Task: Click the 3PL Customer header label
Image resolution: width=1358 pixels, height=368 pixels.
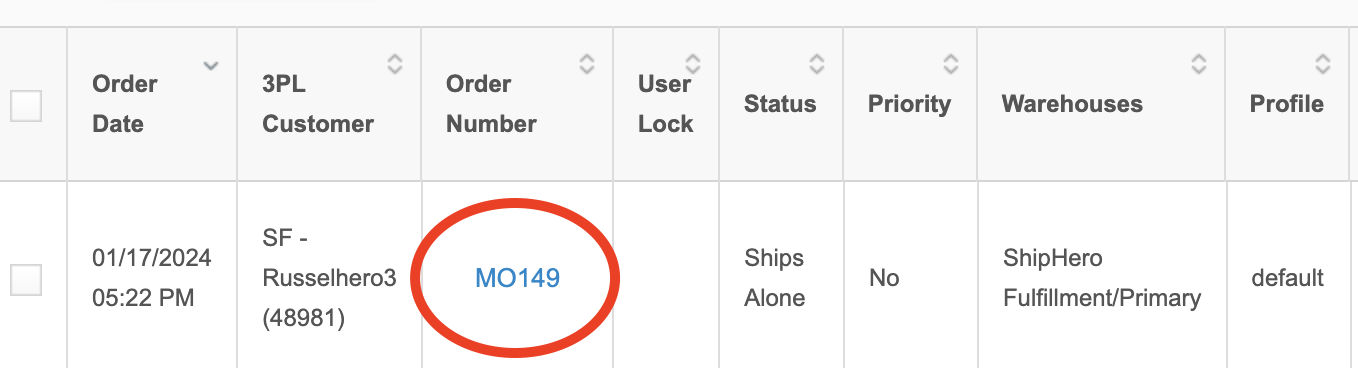Action: click(x=318, y=104)
